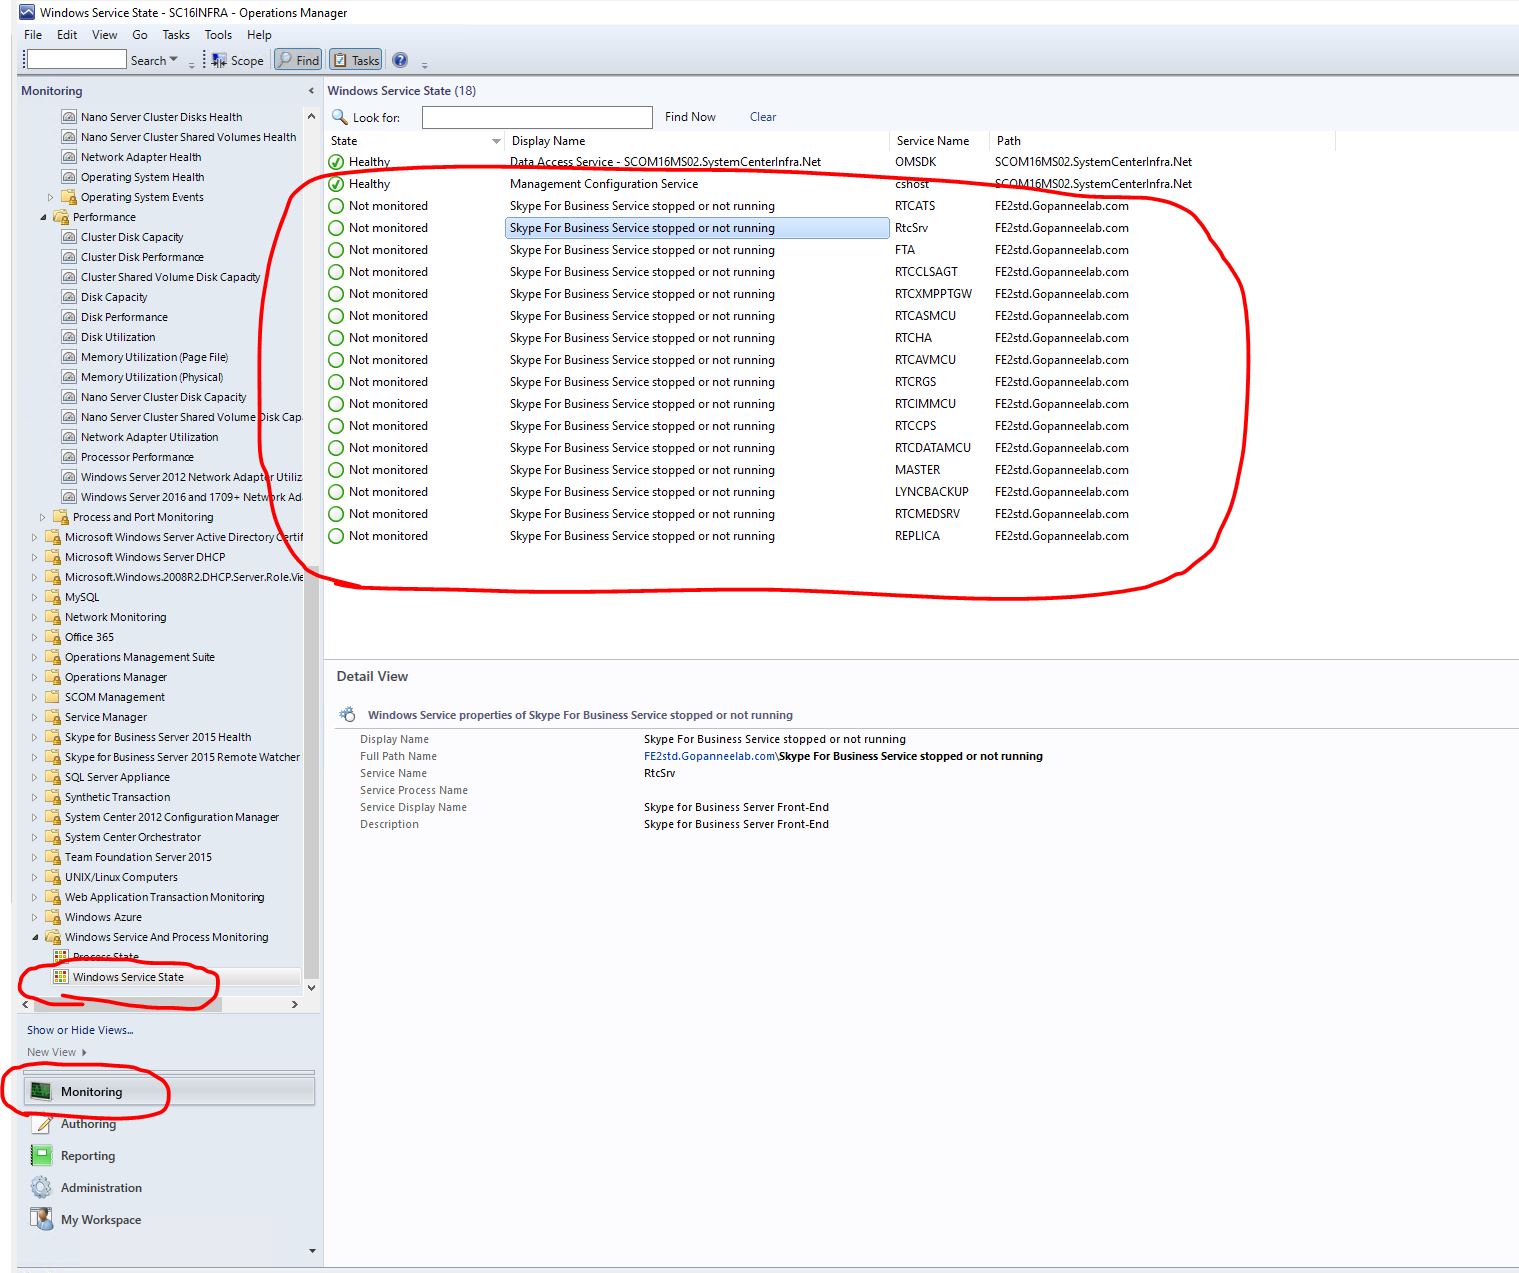
Task: Click the Look for input field
Action: click(x=537, y=117)
